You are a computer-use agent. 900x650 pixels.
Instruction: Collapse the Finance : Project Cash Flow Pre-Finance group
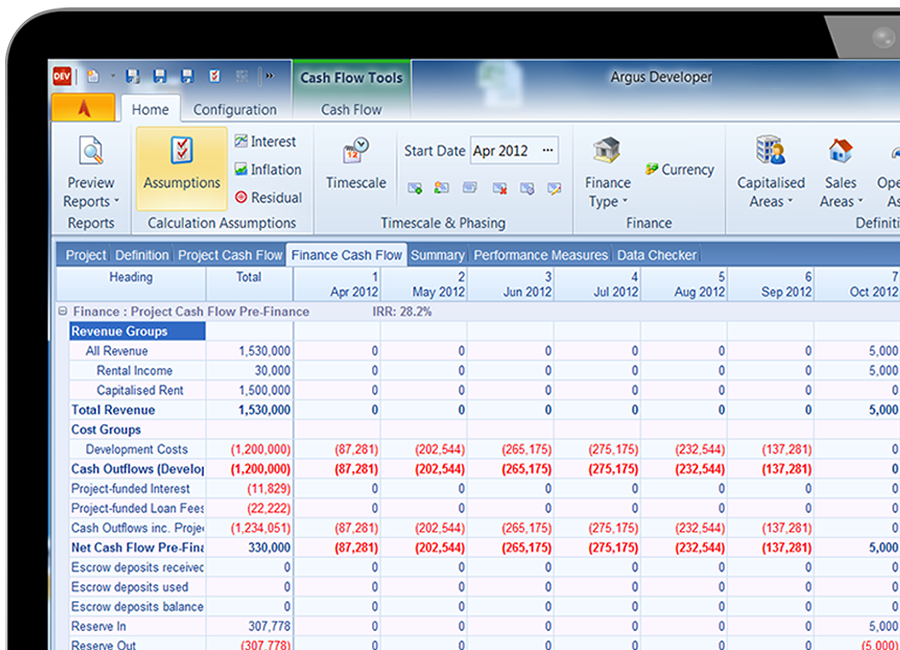[x=63, y=311]
